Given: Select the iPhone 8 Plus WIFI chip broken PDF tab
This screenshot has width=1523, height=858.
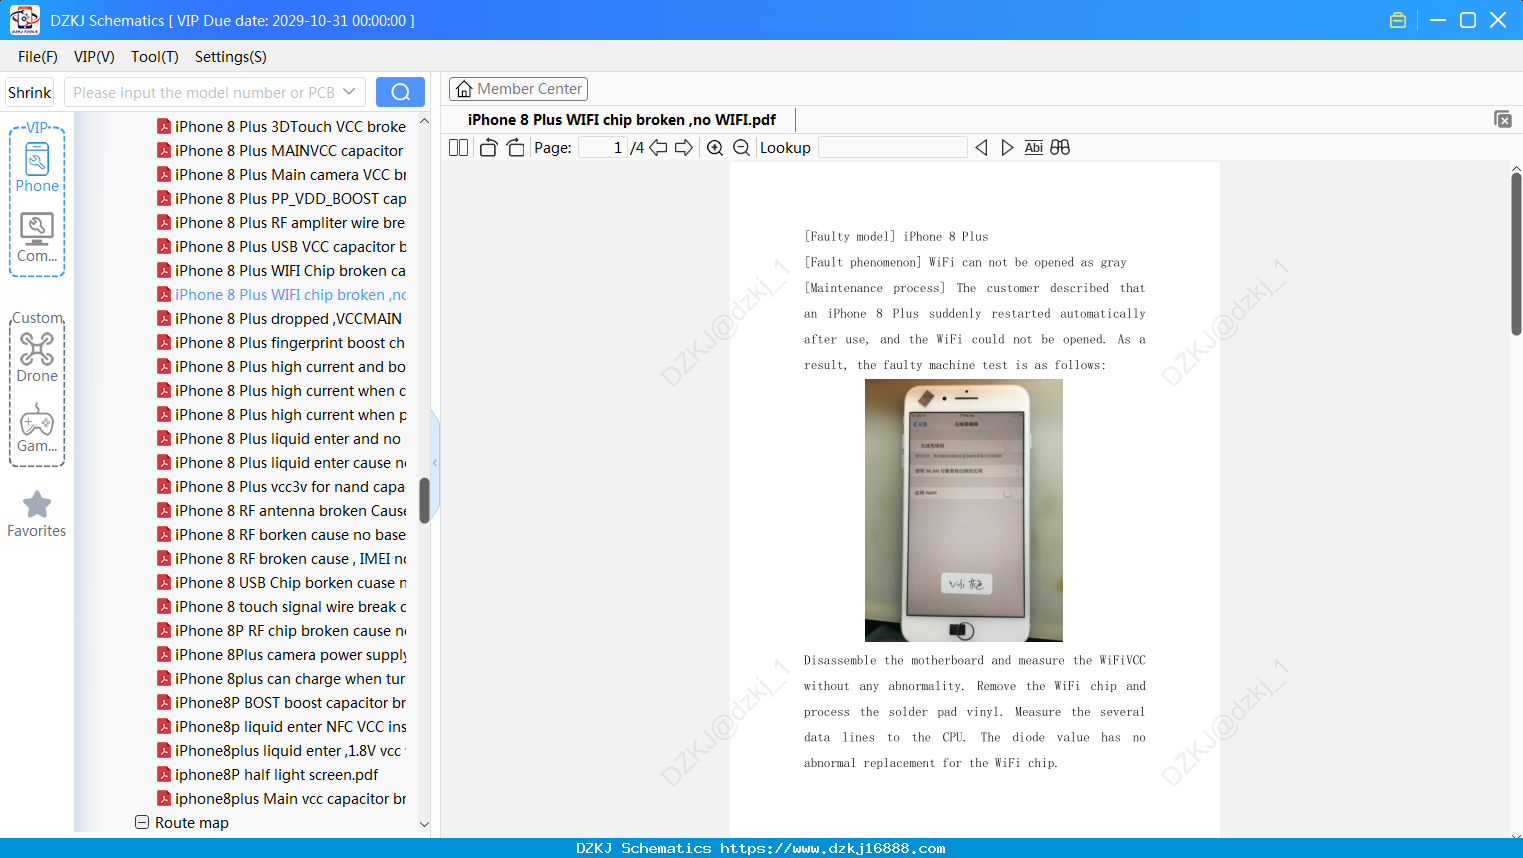Looking at the screenshot, I should click(x=622, y=120).
